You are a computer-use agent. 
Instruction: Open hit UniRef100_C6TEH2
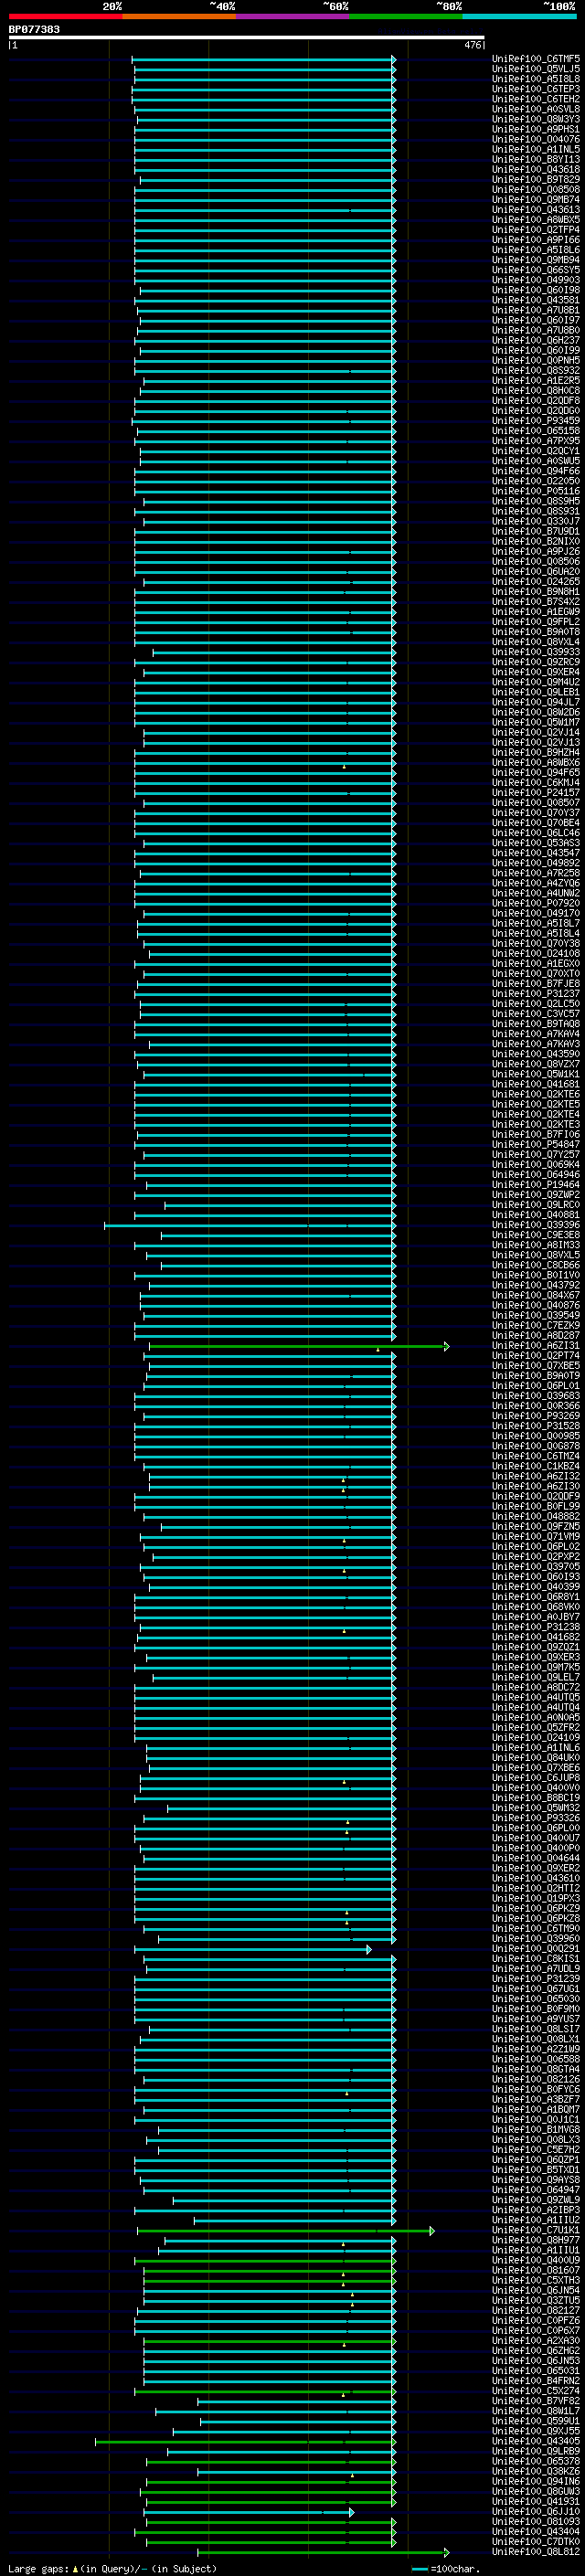pos(536,99)
